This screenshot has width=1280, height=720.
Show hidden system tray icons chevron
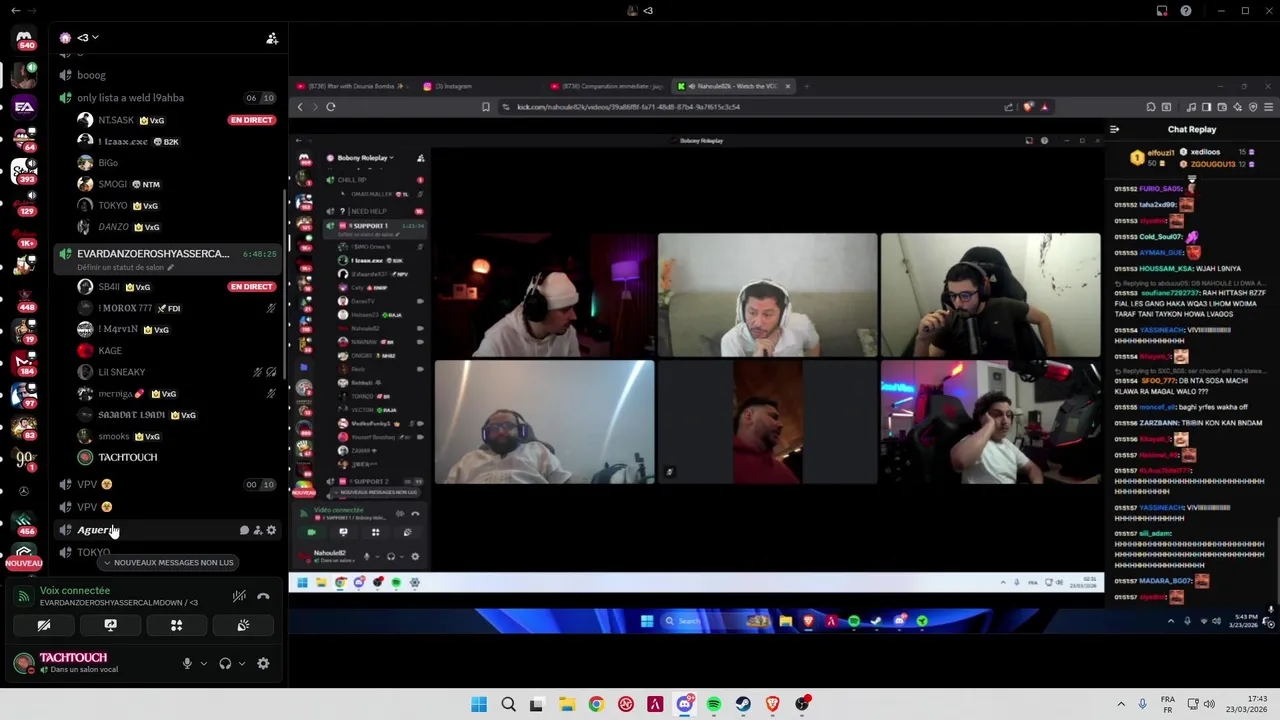point(1121,704)
